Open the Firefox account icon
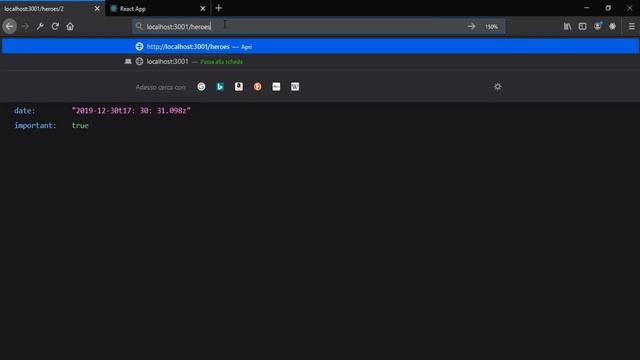Viewport: 640px width, 360px height. [598, 27]
